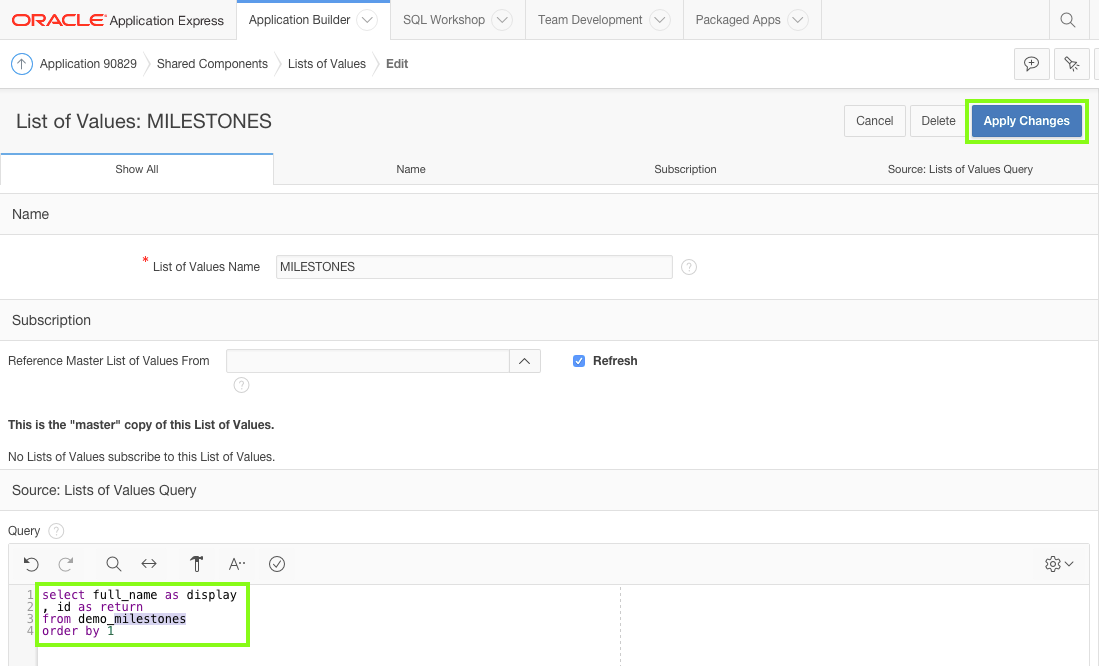Switch to the Subscription tab
1099x666 pixels.
(685, 169)
